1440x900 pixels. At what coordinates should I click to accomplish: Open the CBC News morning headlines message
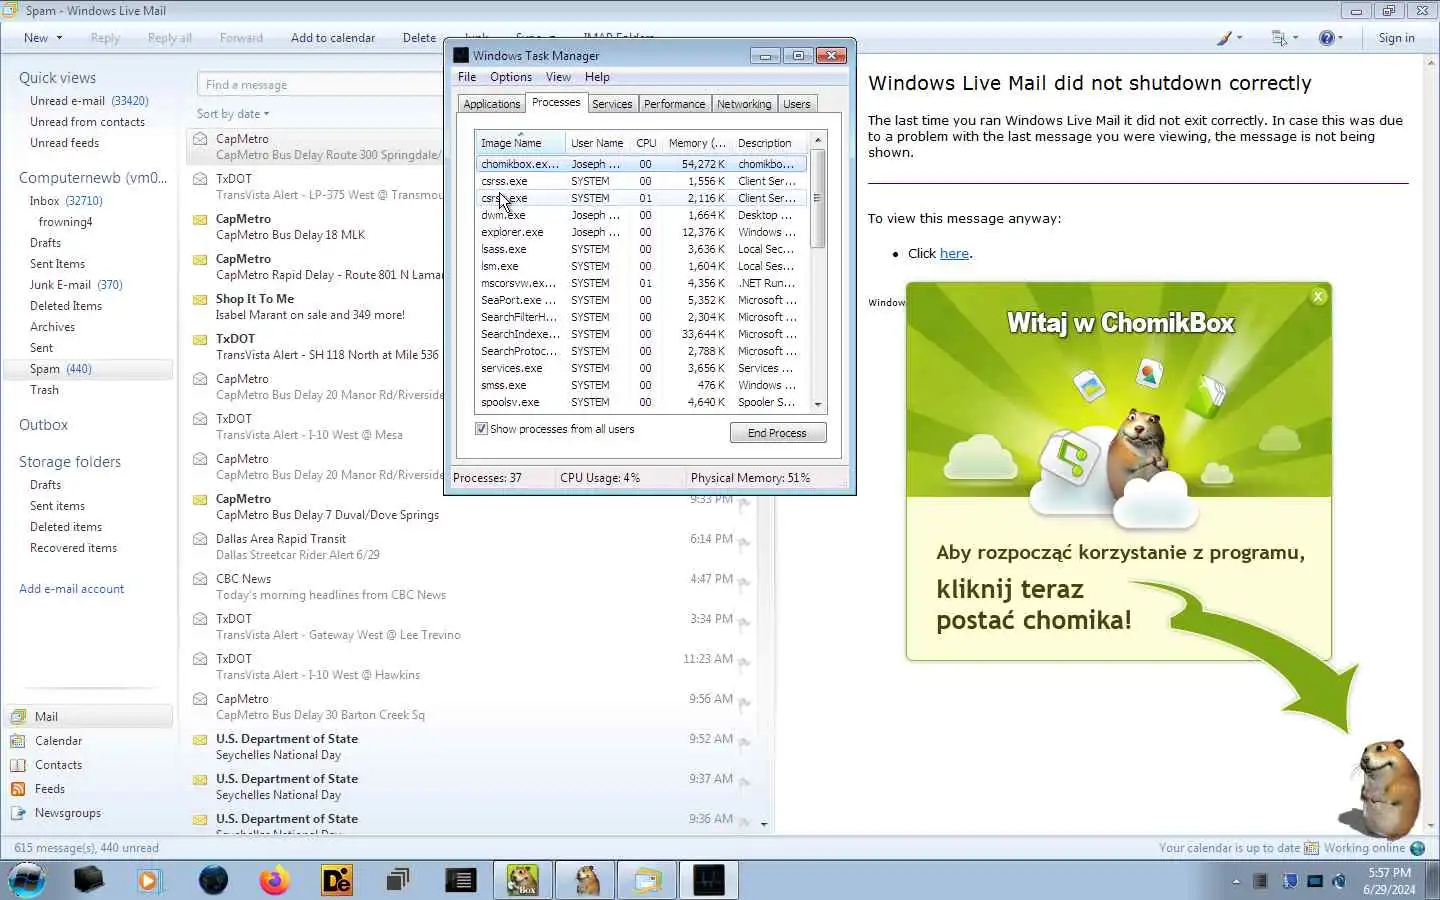(x=472, y=587)
